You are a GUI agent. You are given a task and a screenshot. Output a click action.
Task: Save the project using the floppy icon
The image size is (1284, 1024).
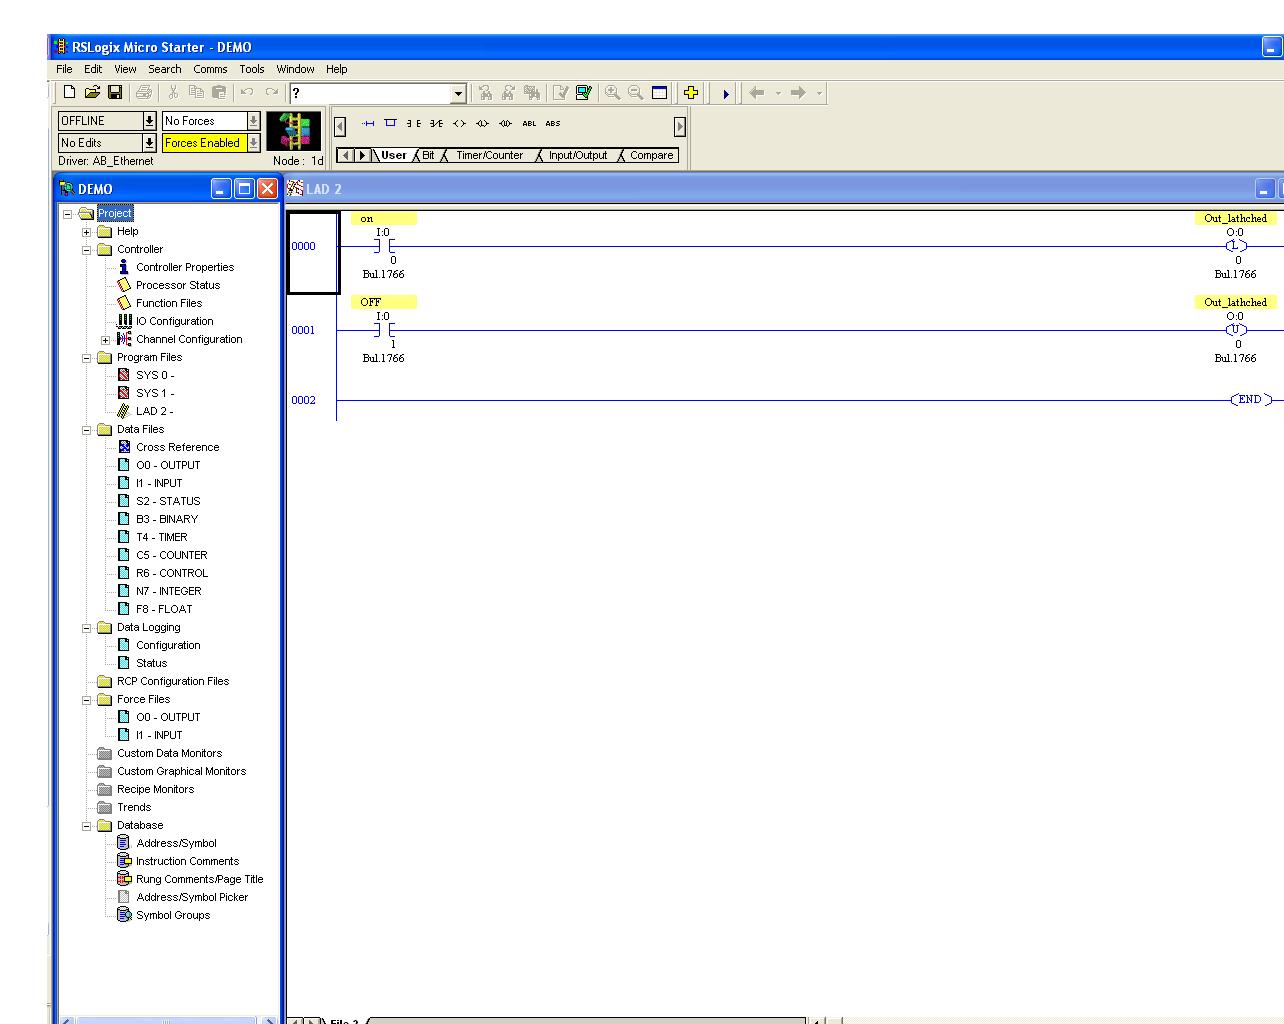[x=115, y=93]
